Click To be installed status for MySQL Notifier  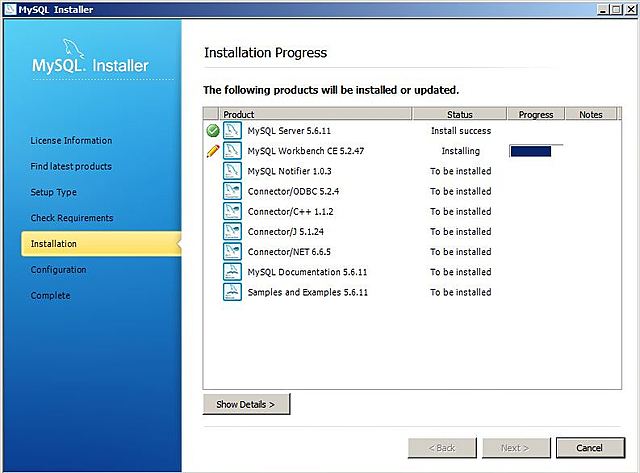(x=460, y=171)
